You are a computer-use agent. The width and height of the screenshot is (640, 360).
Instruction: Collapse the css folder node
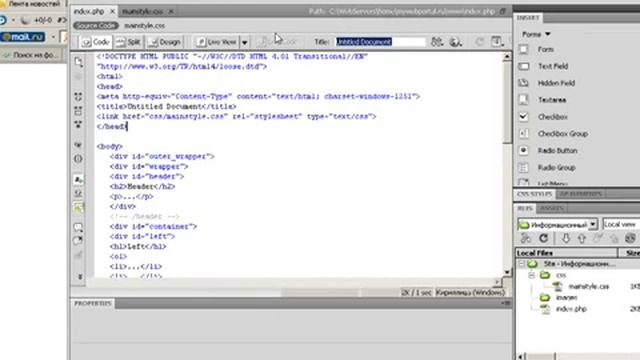531,275
